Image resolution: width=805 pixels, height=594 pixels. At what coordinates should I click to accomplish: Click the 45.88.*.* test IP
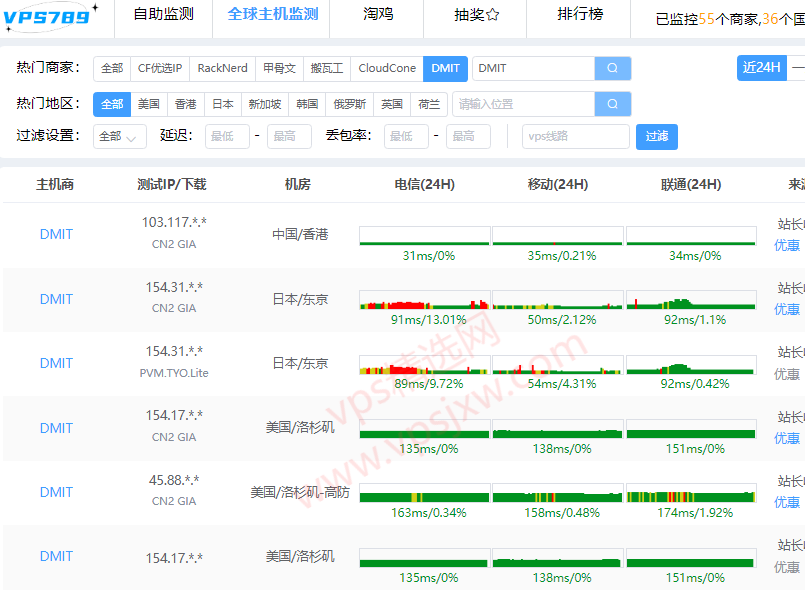point(174,480)
